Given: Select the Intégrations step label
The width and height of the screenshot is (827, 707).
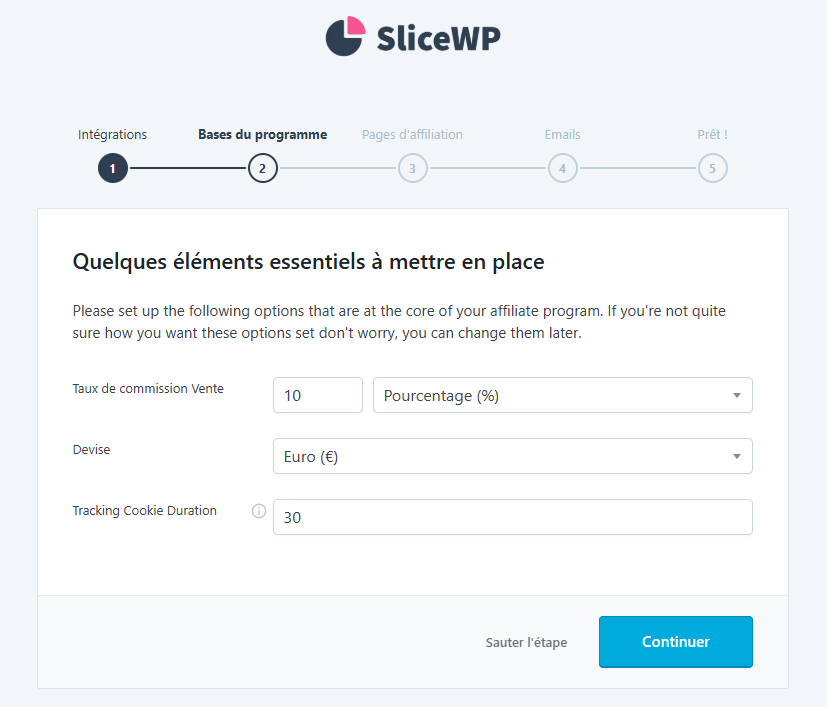Looking at the screenshot, I should [112, 134].
